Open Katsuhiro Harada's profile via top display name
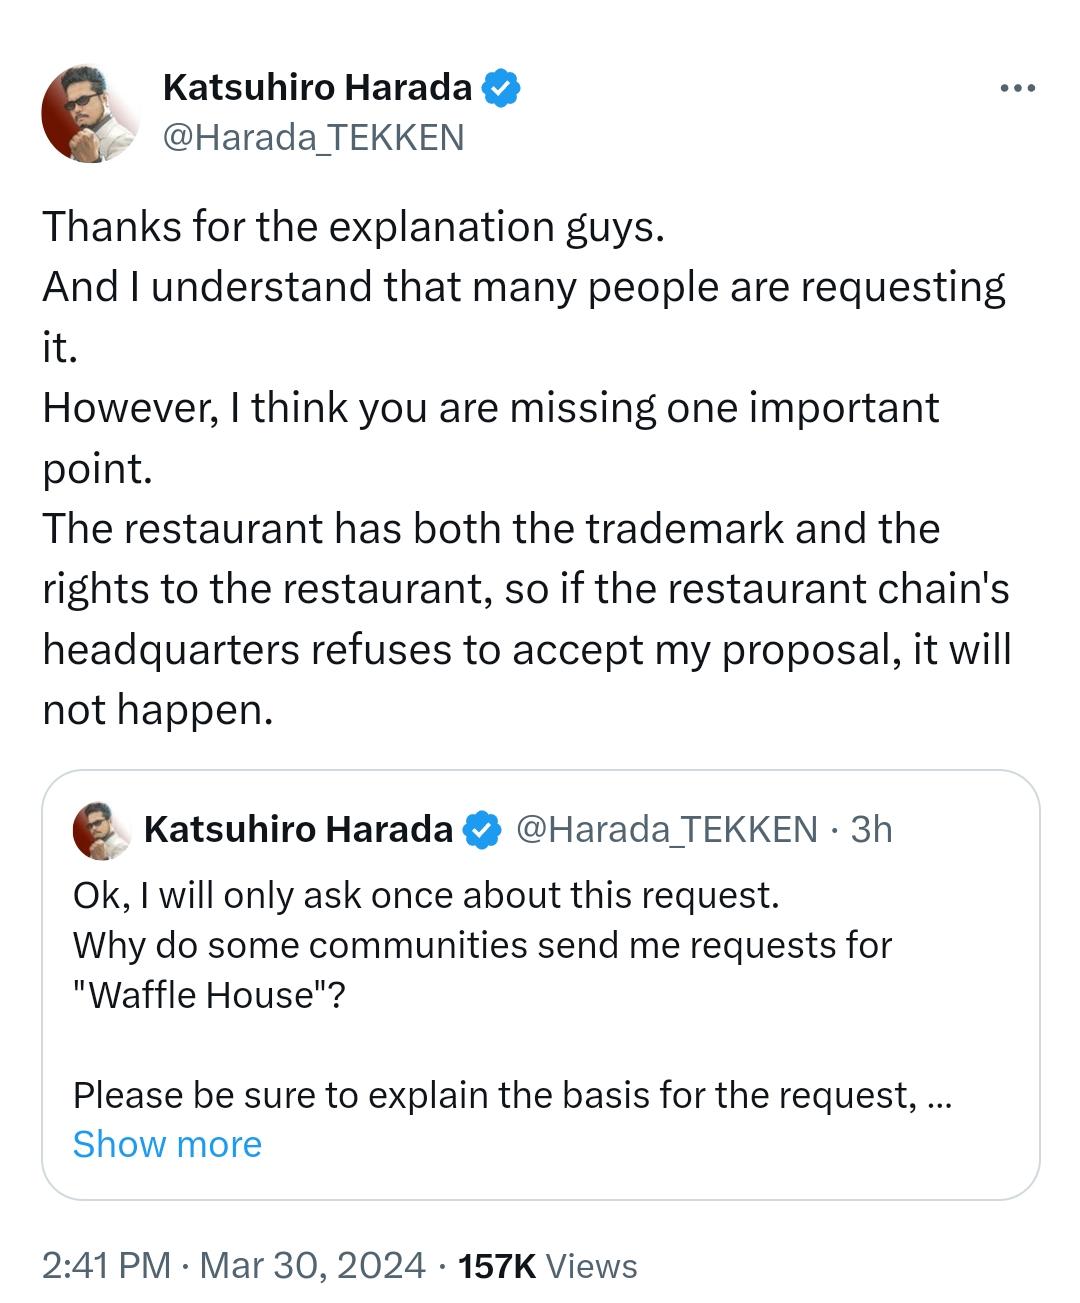This screenshot has width=1080, height=1303. pos(316,88)
